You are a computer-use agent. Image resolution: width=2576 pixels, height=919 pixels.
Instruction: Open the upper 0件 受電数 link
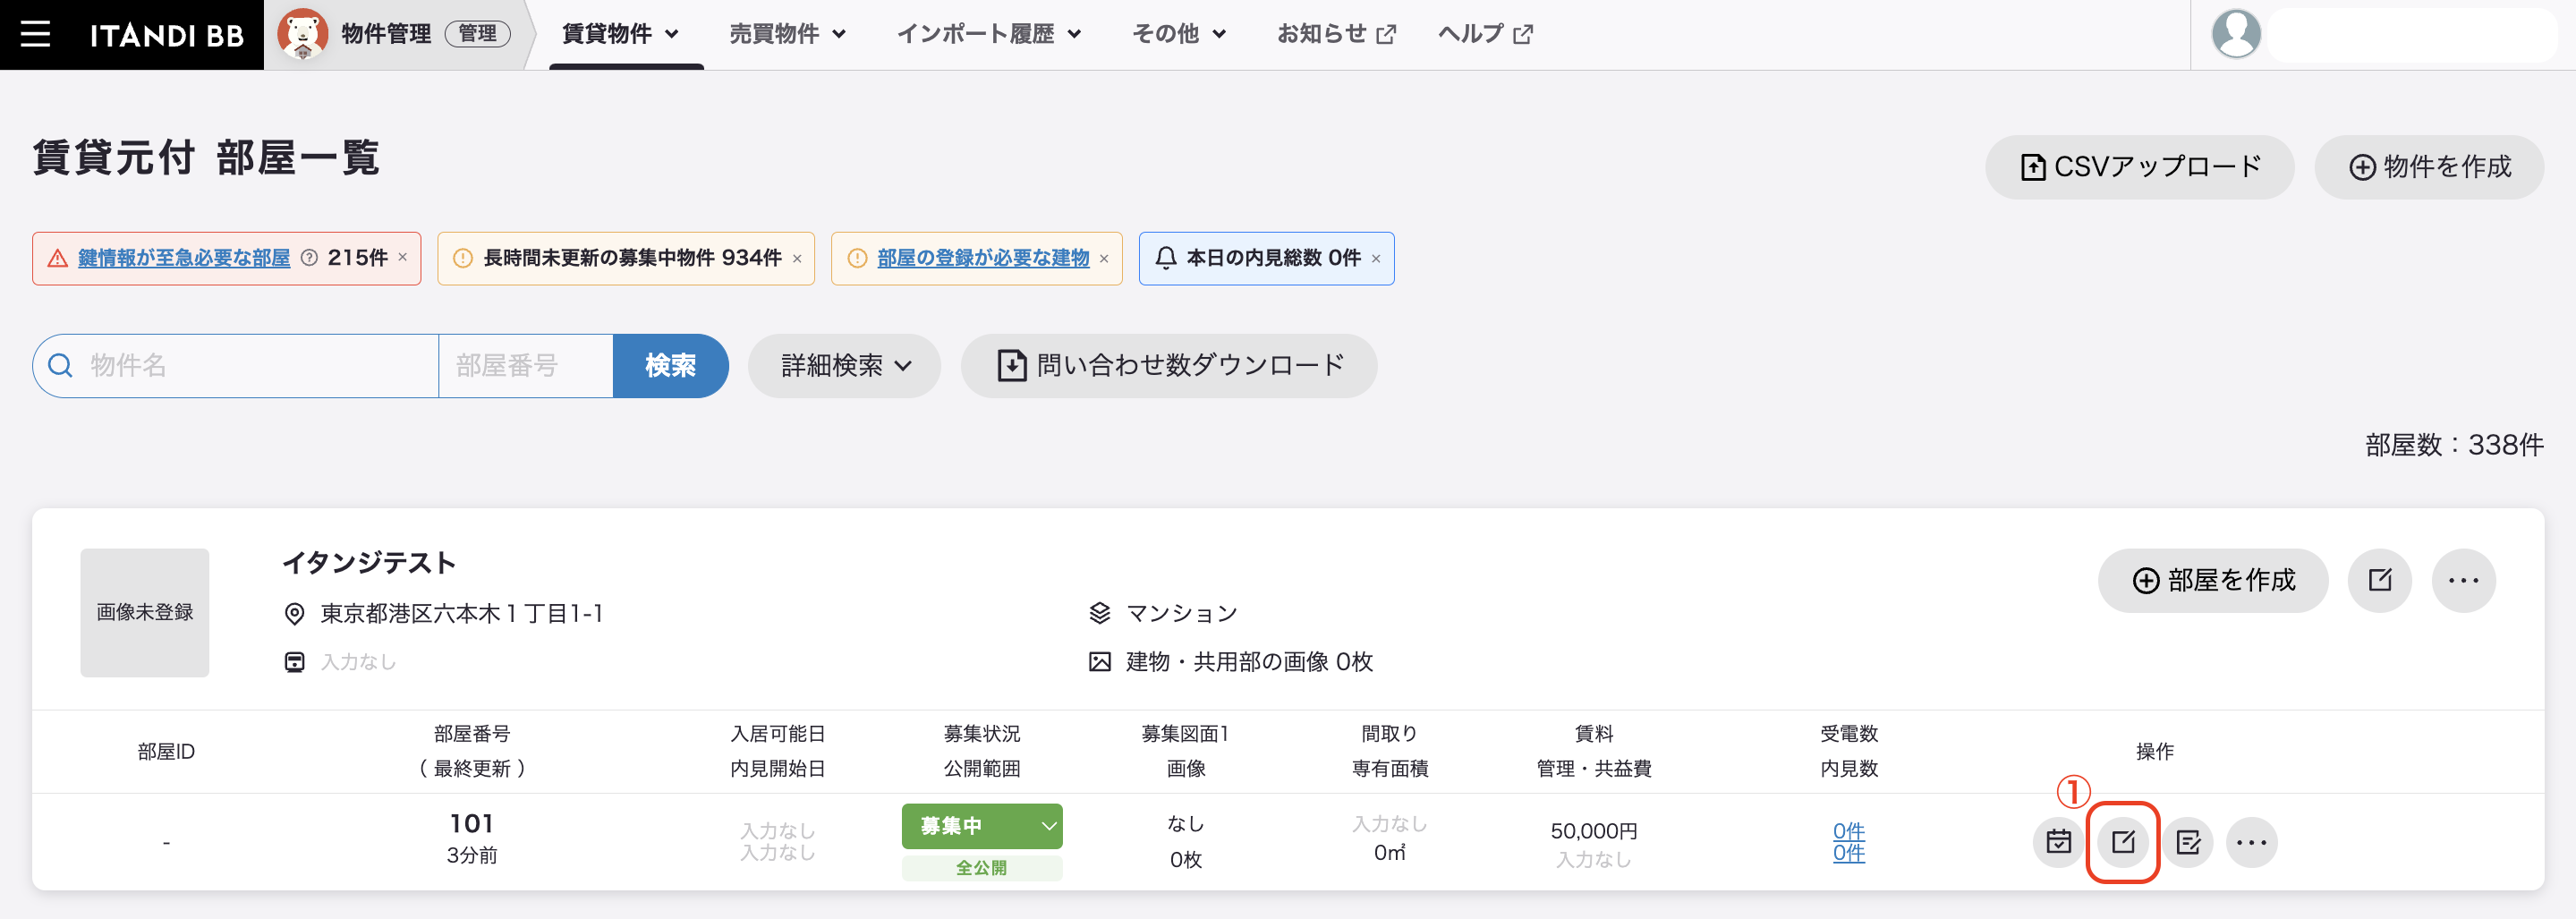click(1848, 831)
